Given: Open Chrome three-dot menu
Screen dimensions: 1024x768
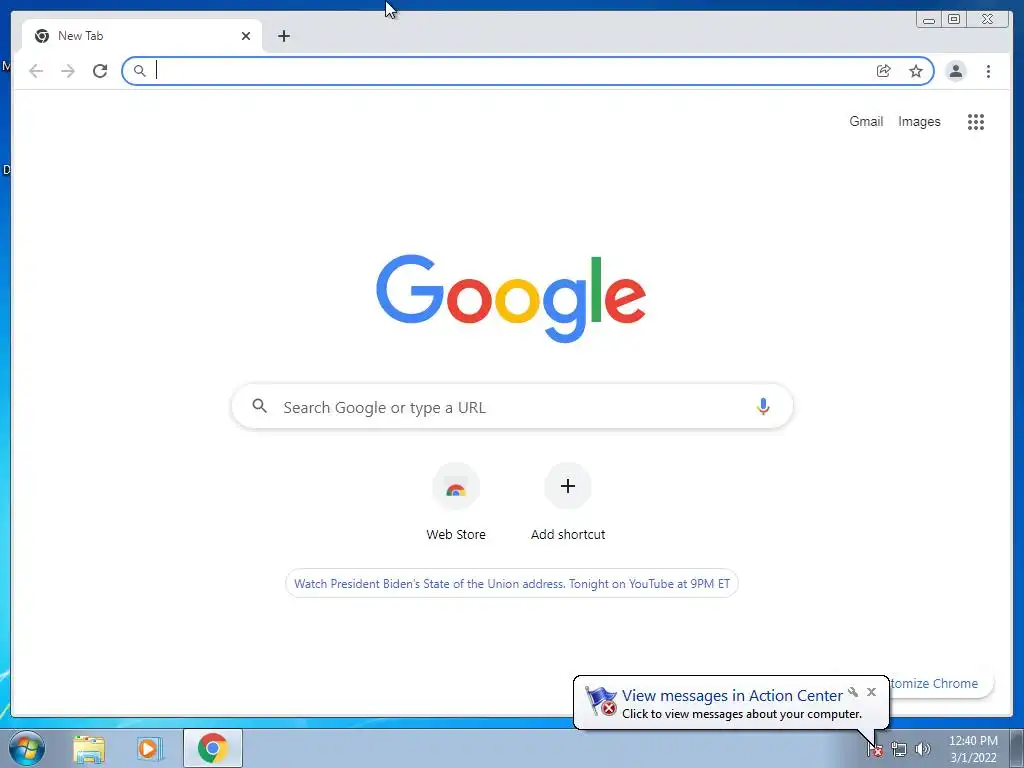Looking at the screenshot, I should point(988,71).
